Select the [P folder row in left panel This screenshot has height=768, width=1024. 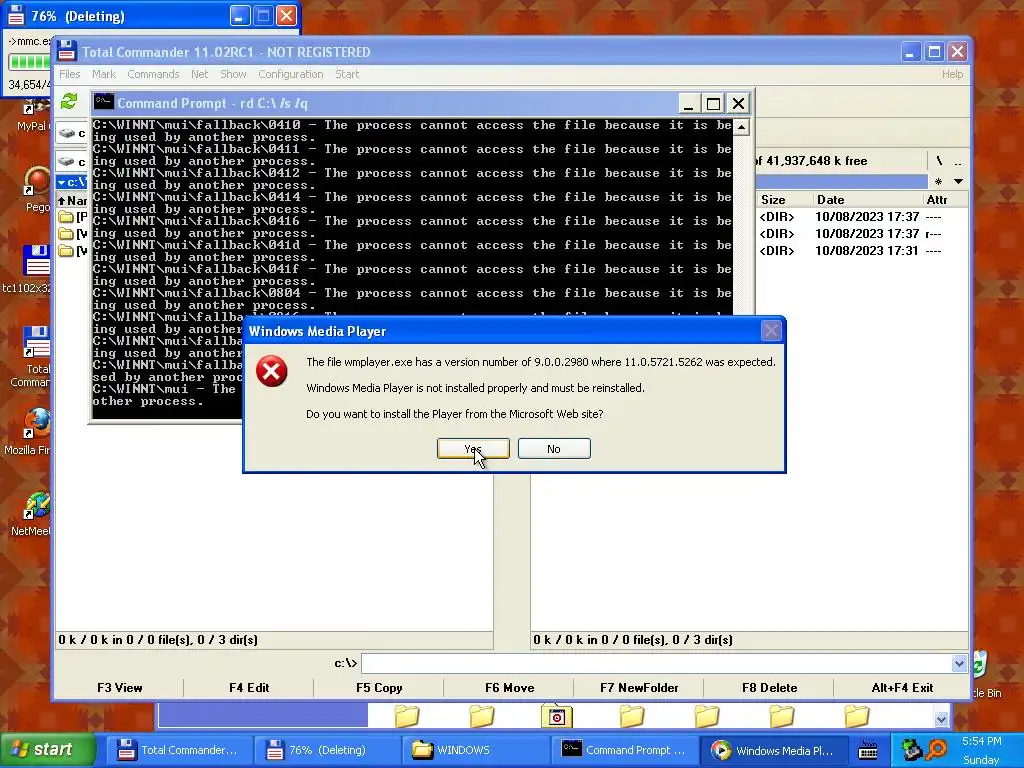(72, 217)
